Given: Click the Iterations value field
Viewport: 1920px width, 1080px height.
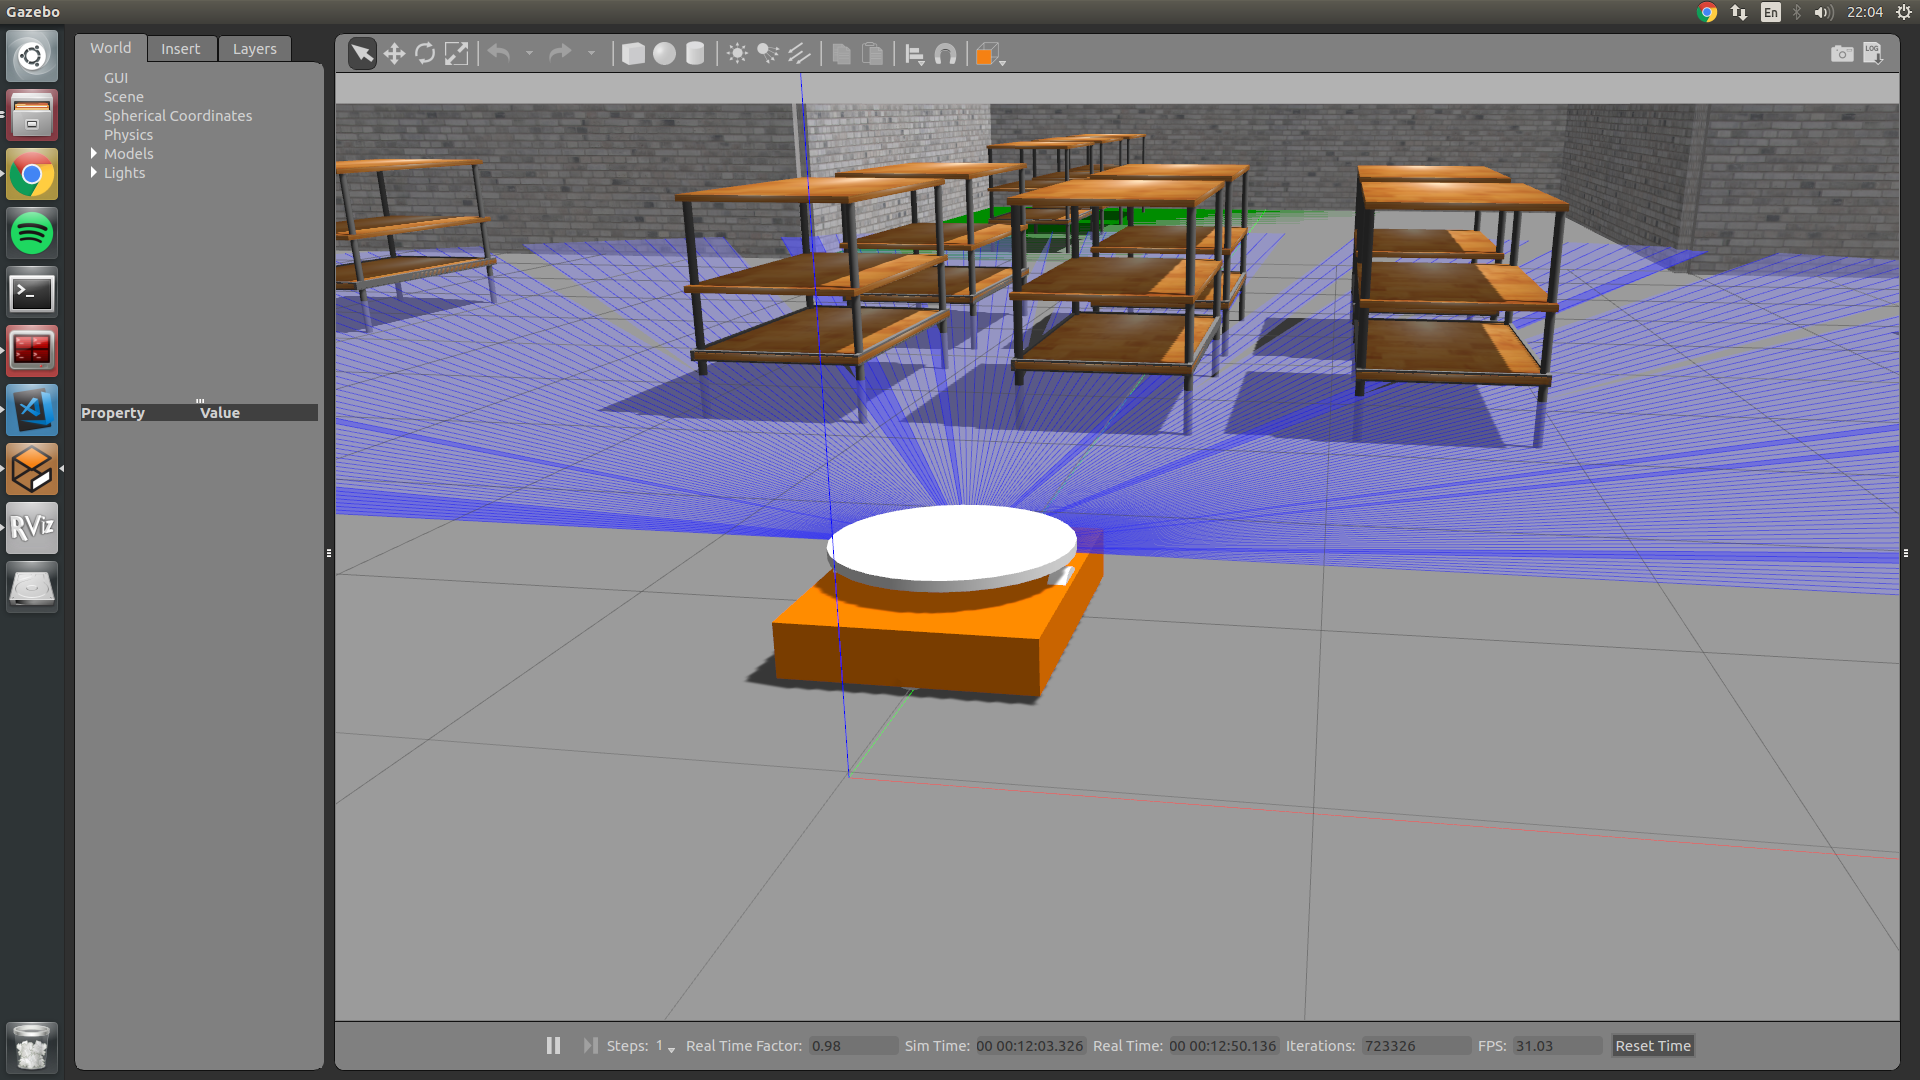Looking at the screenshot, I should click(1416, 1046).
